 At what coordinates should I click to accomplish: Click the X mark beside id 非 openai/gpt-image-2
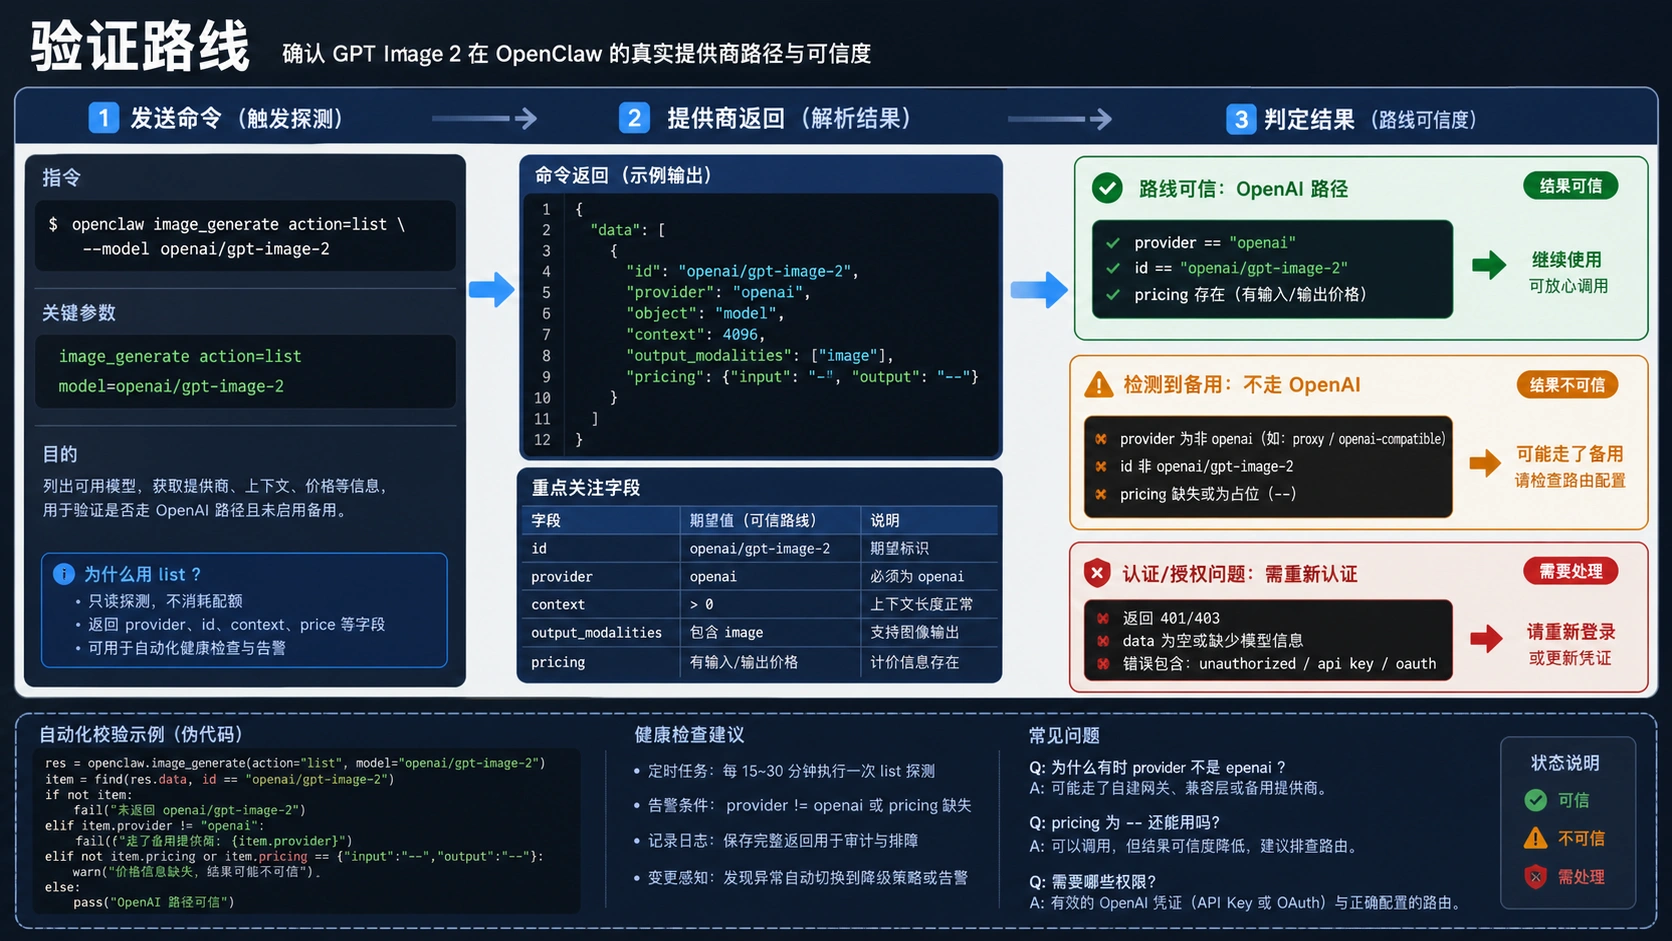pos(1101,466)
